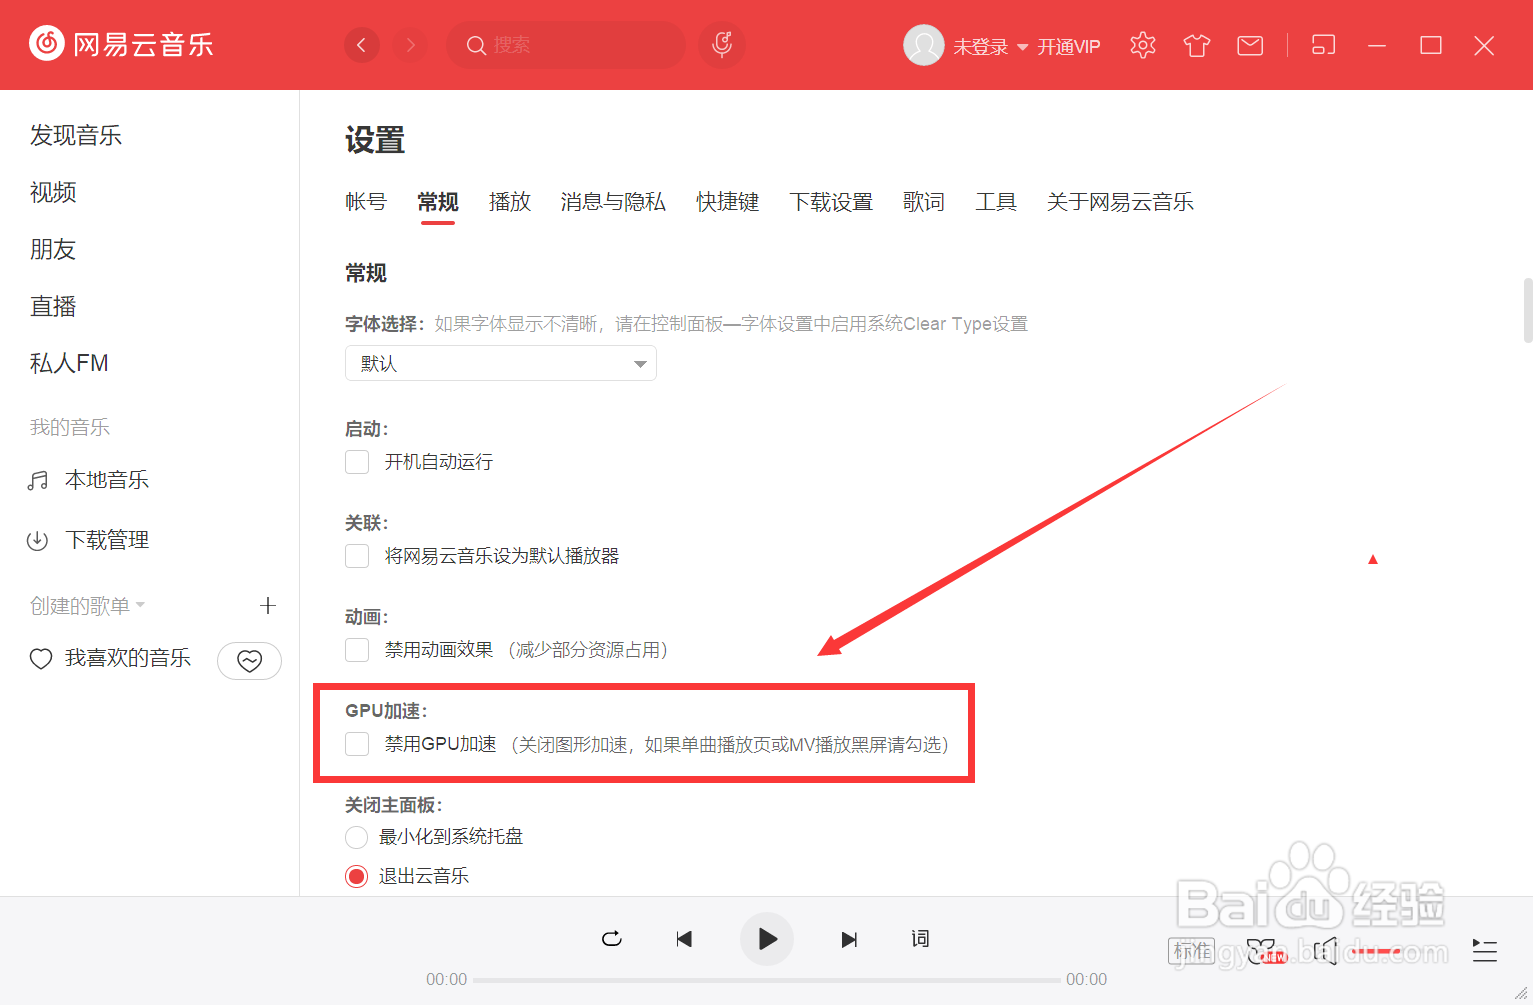Open the skin T-shirt icon
The width and height of the screenshot is (1533, 1005).
pos(1197,45)
